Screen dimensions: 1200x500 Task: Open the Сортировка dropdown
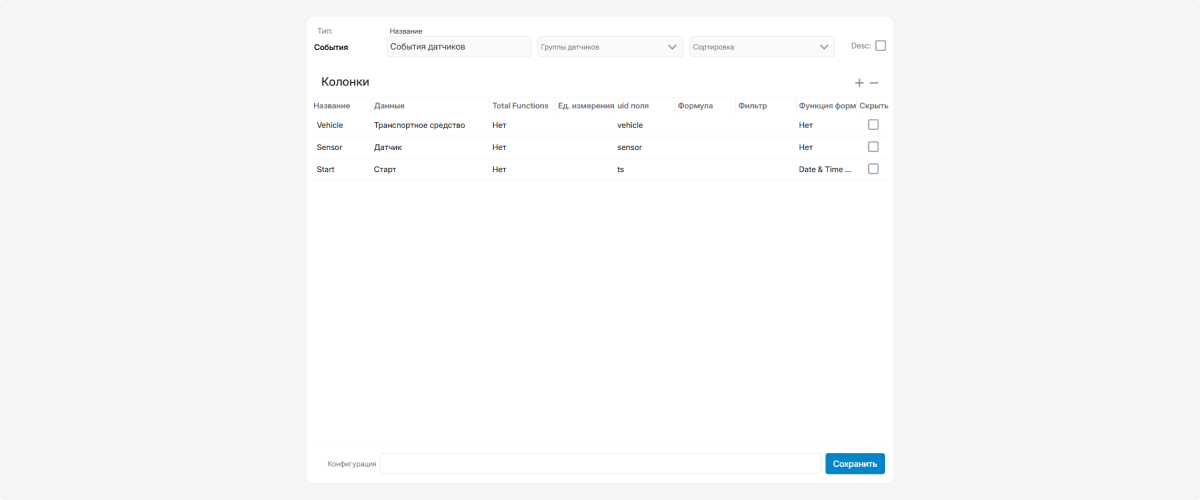point(763,47)
